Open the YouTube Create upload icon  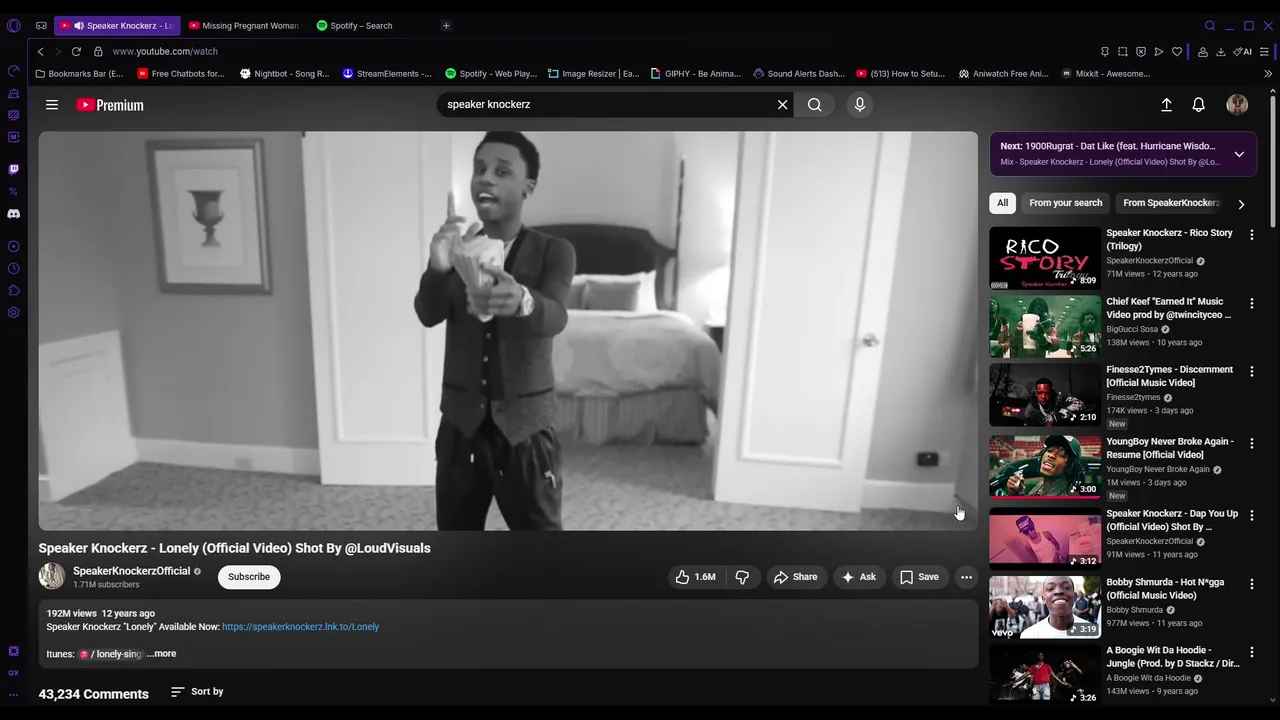pos(1166,104)
